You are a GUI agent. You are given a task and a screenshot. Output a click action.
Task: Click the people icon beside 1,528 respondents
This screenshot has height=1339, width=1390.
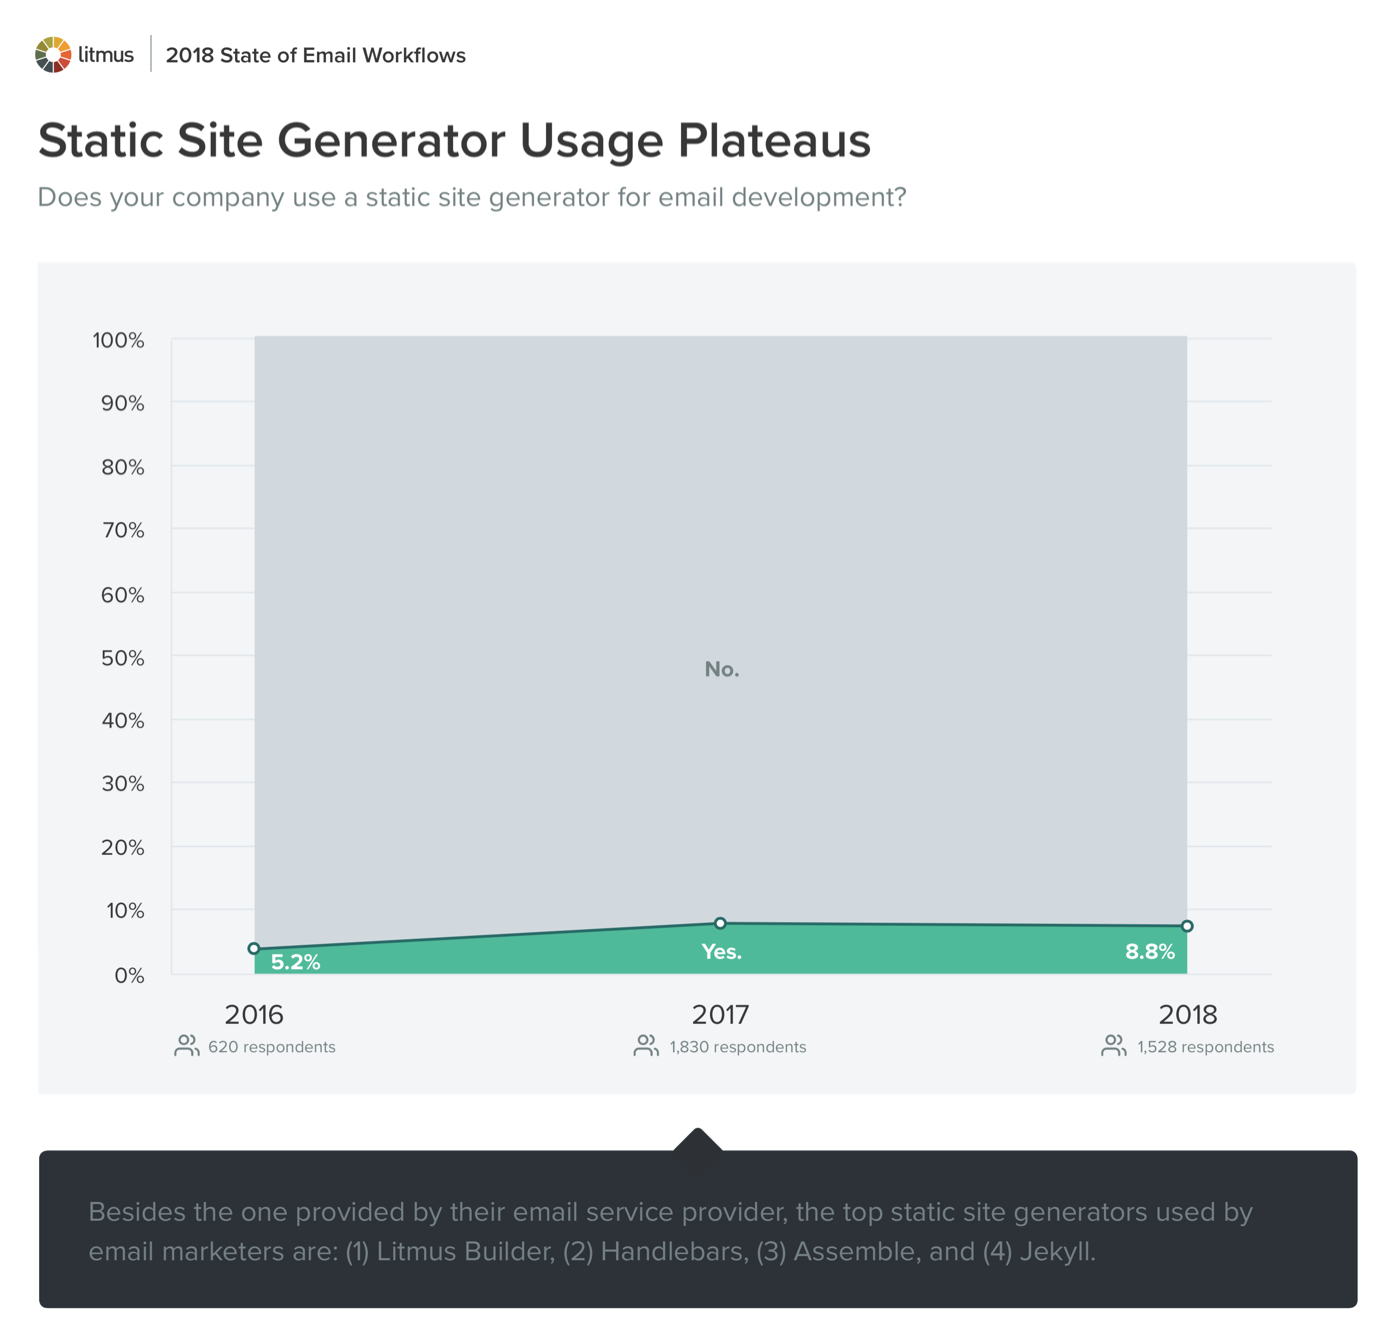click(1114, 1046)
